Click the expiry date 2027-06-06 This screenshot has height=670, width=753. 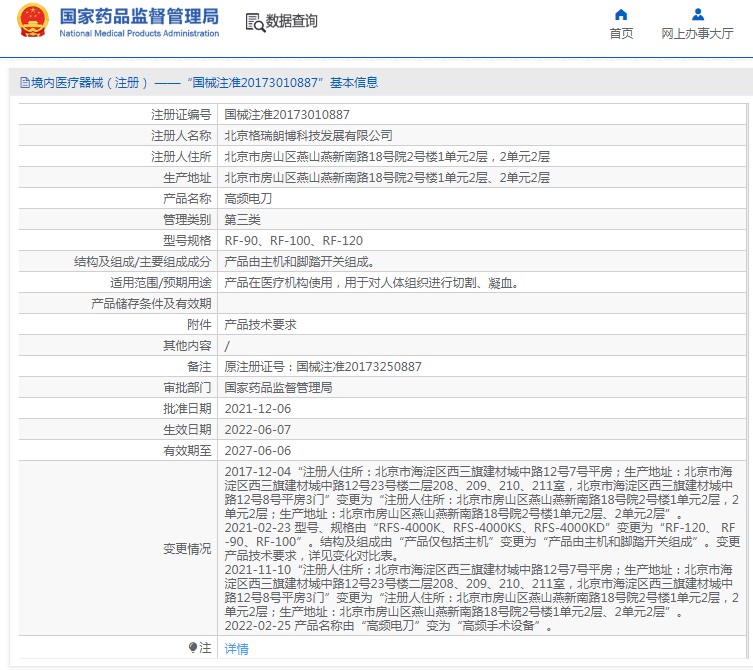pyautogui.click(x=257, y=451)
